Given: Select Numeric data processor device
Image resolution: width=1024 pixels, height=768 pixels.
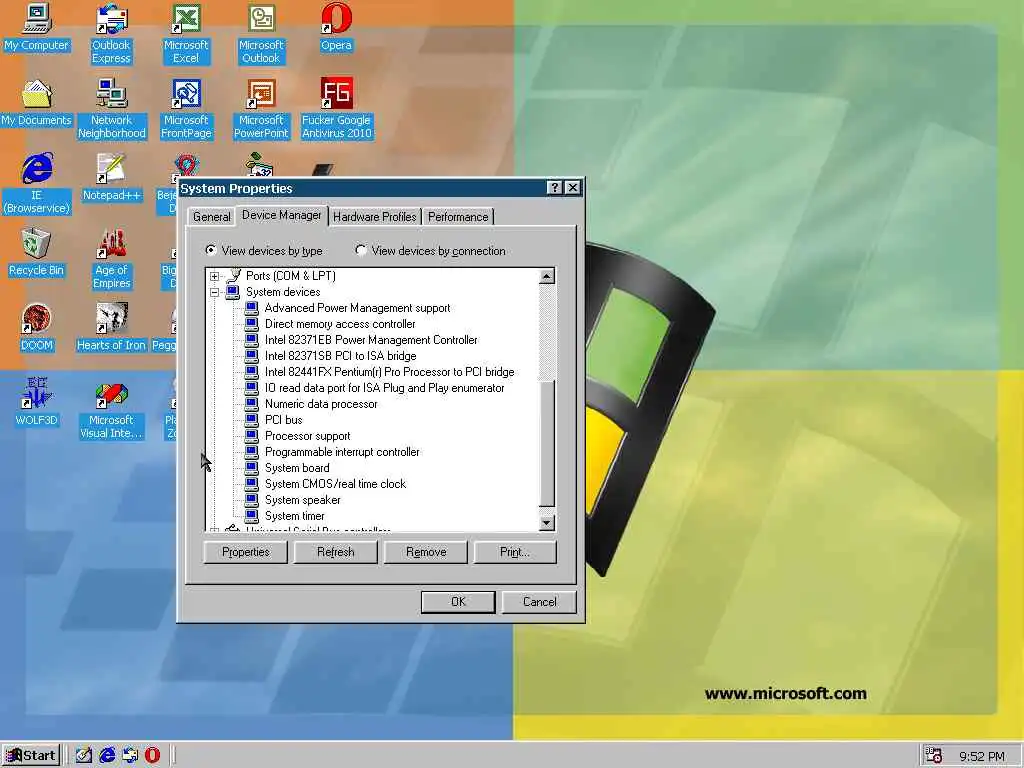Looking at the screenshot, I should 321,404.
